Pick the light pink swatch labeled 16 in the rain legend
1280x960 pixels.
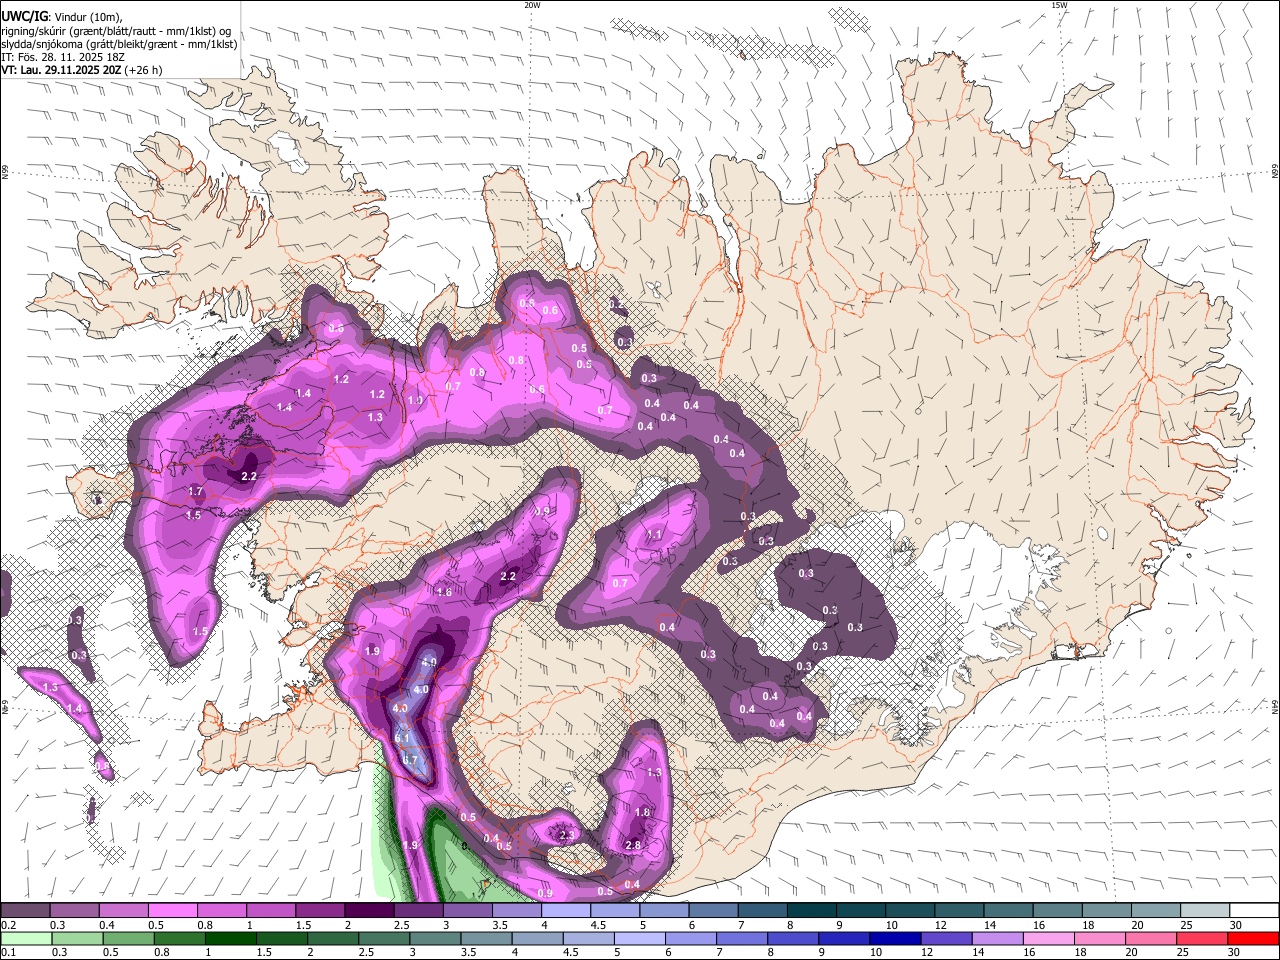pos(1047,939)
